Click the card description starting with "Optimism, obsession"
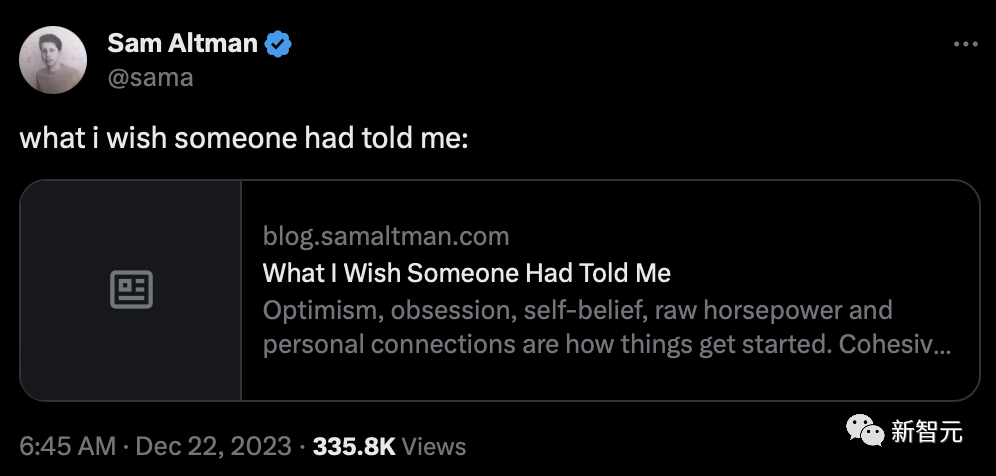The height and width of the screenshot is (476, 996). pos(578,310)
